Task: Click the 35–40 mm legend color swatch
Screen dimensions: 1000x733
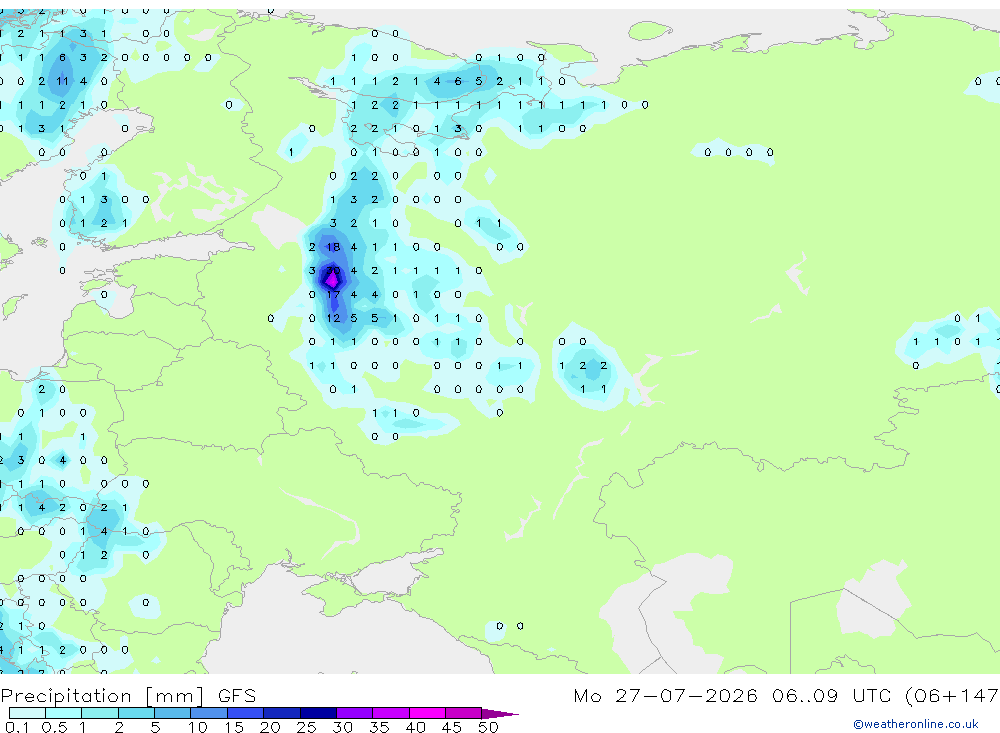Action: 391,713
